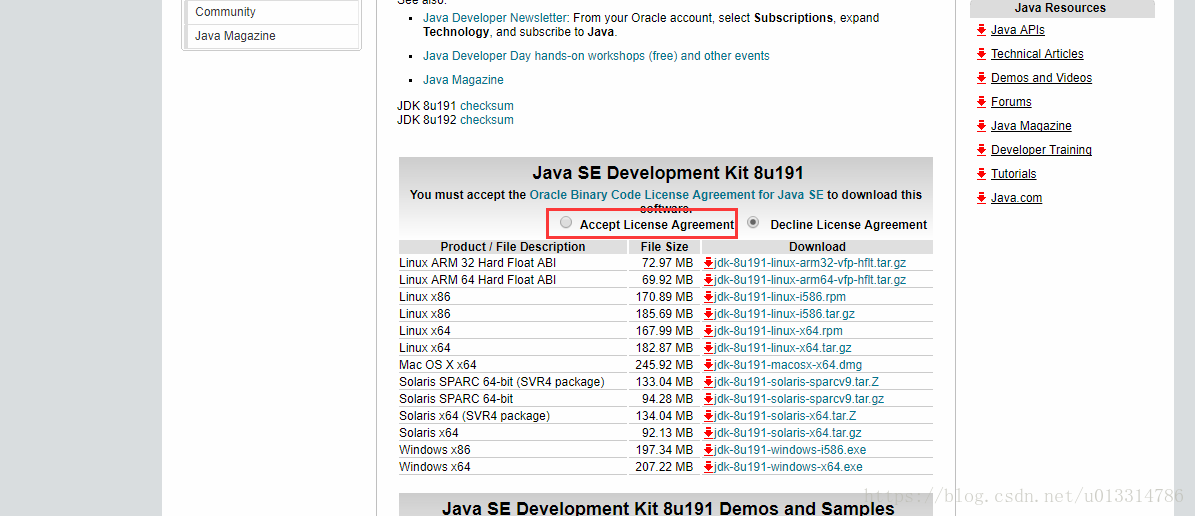Open Community in the left sidebar
Image resolution: width=1195 pixels, height=516 pixels.
click(225, 12)
